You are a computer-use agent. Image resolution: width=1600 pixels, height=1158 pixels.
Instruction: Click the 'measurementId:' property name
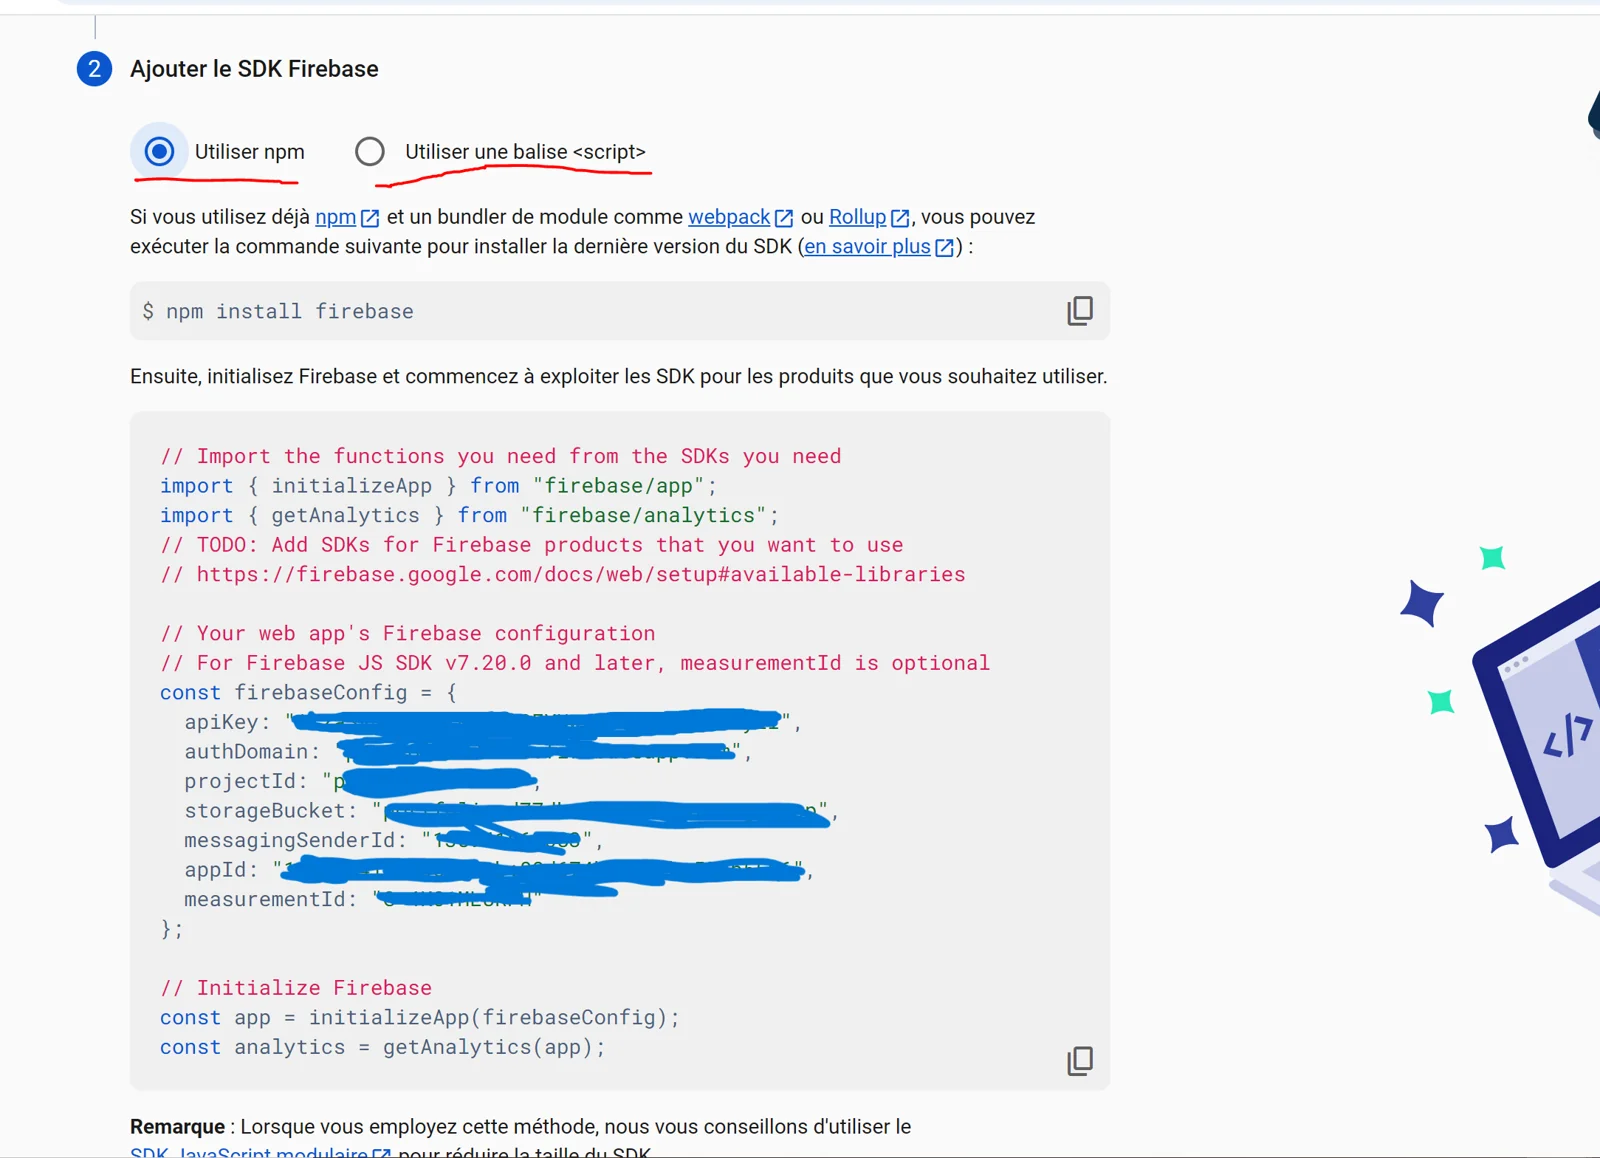(270, 899)
